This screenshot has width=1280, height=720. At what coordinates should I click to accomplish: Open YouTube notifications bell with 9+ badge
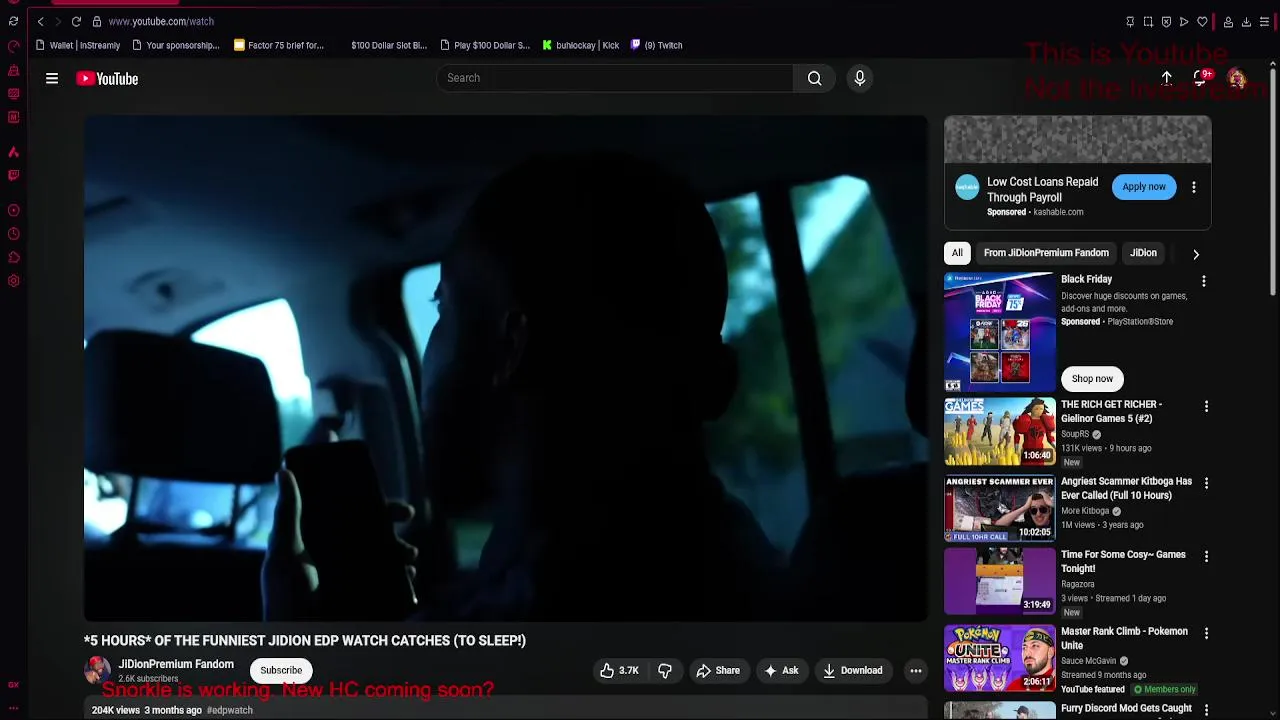[x=1201, y=78]
